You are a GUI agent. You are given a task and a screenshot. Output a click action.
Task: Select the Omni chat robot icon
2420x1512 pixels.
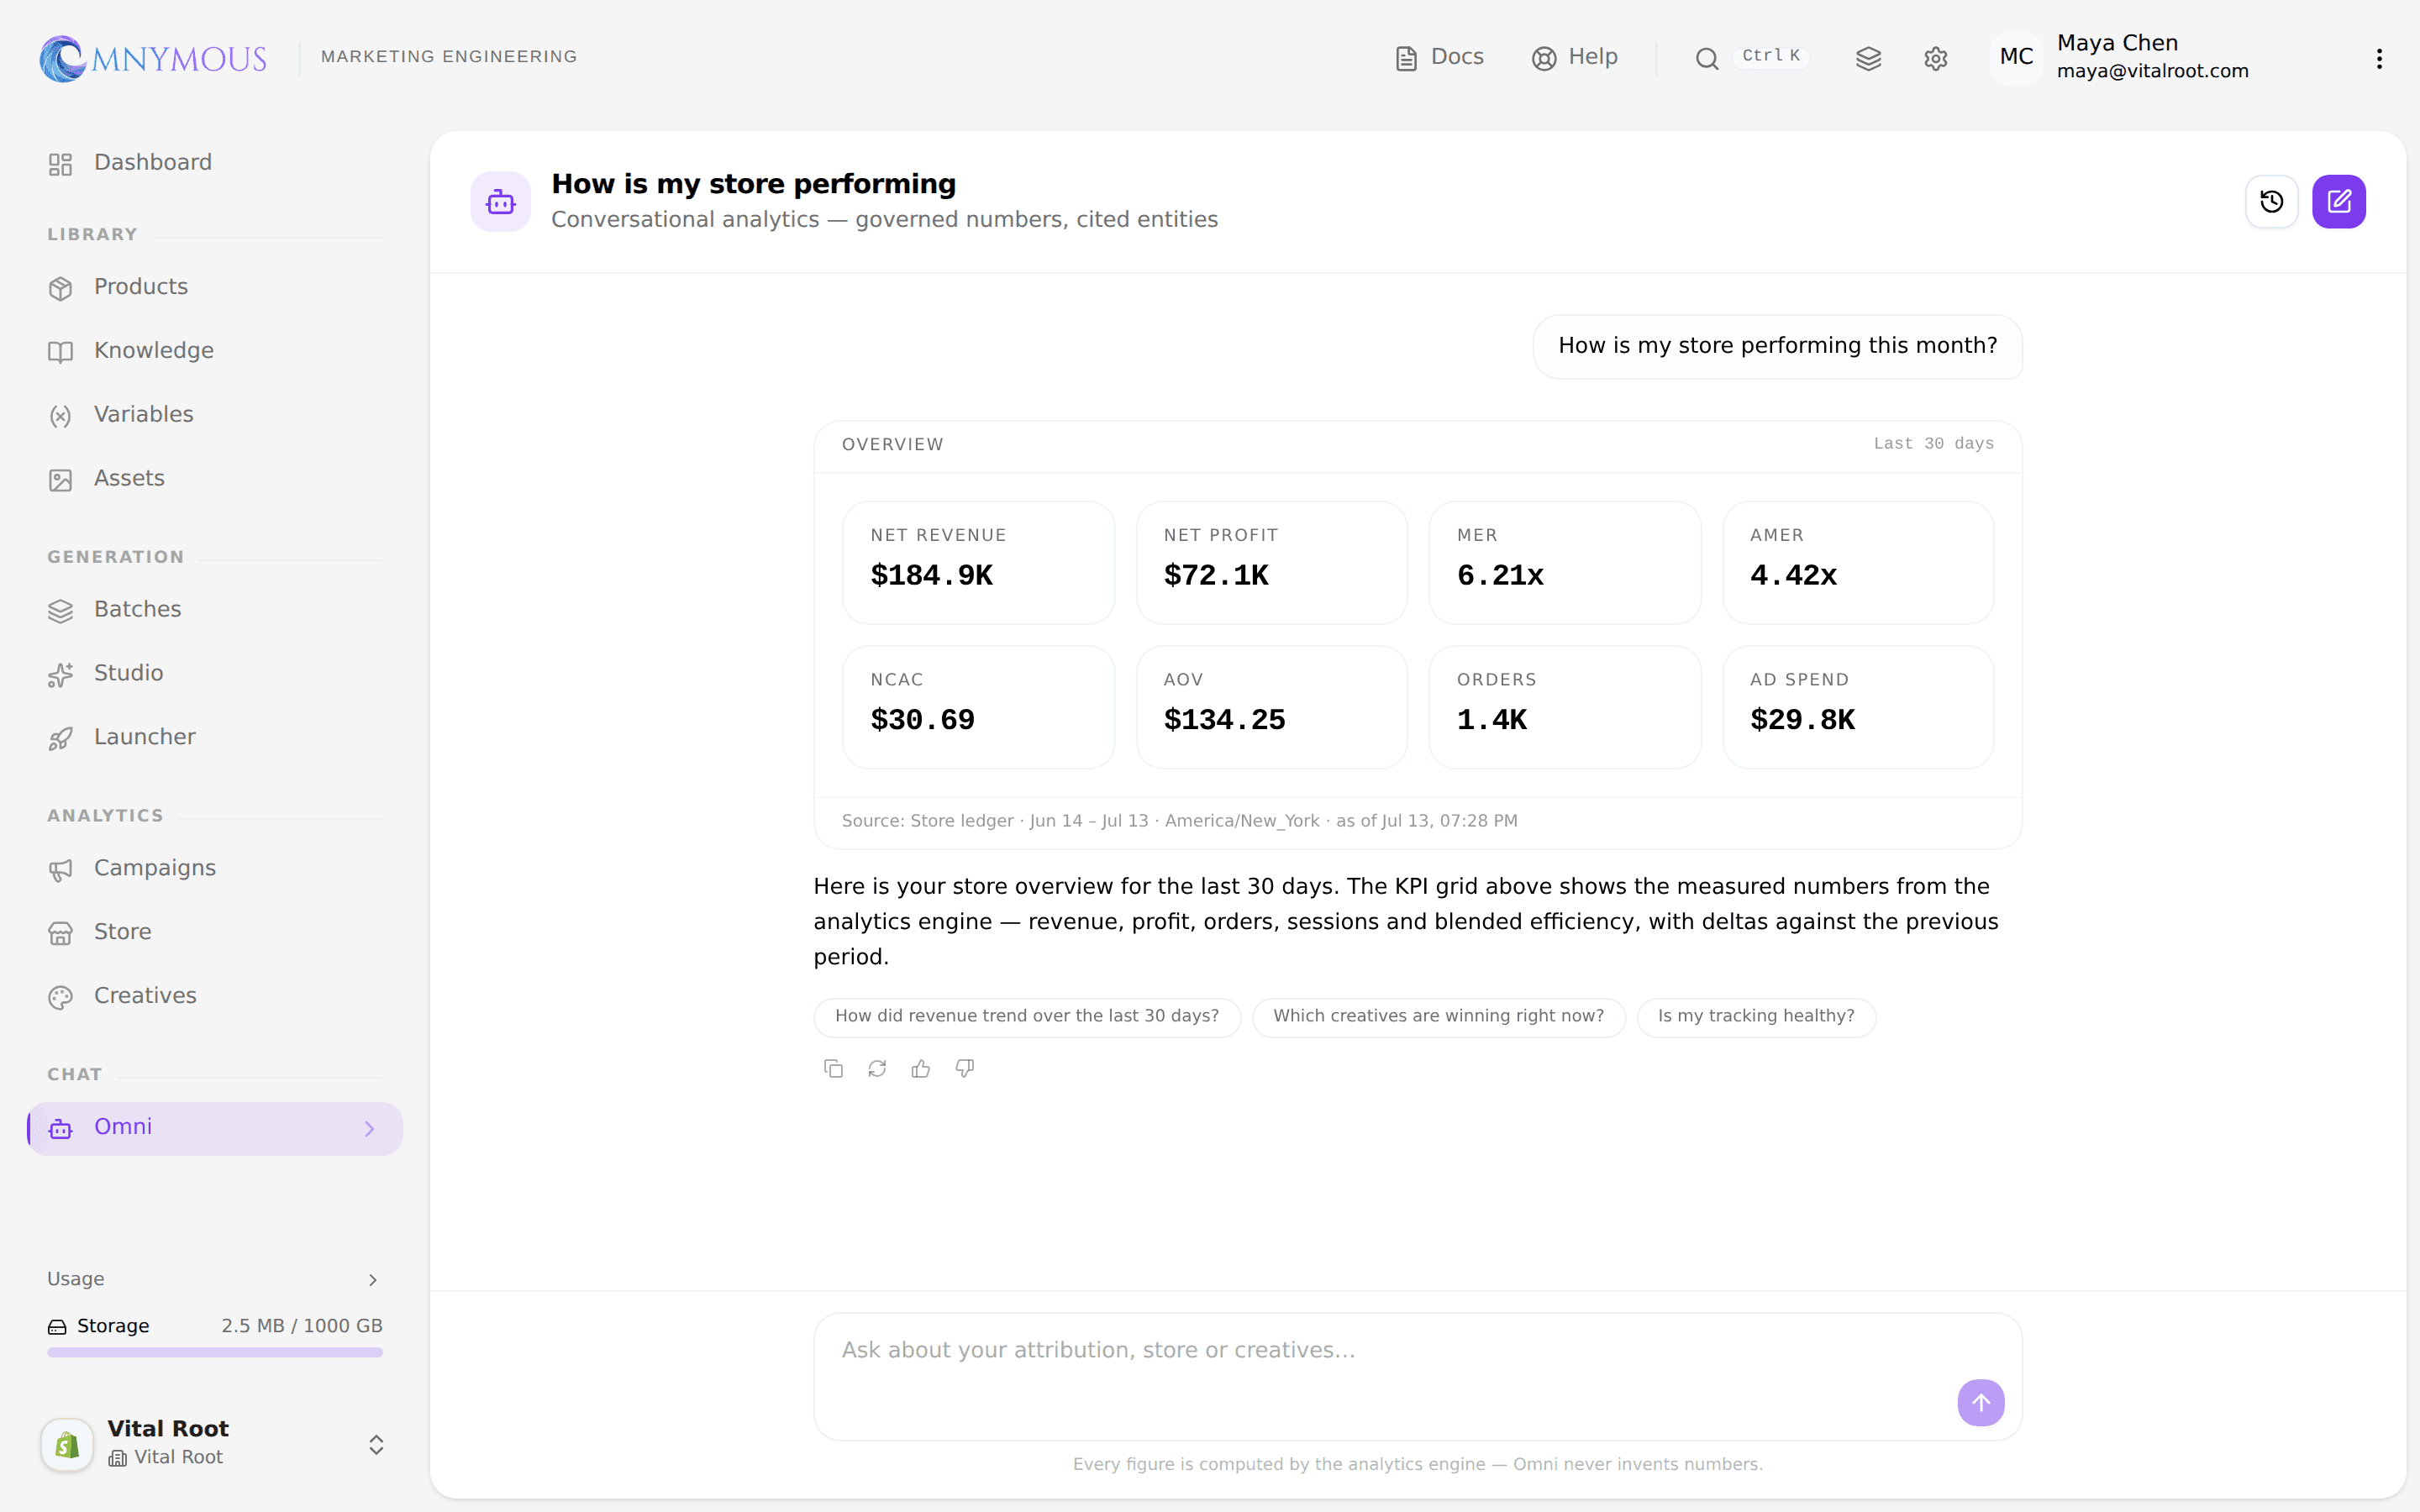point(61,1129)
